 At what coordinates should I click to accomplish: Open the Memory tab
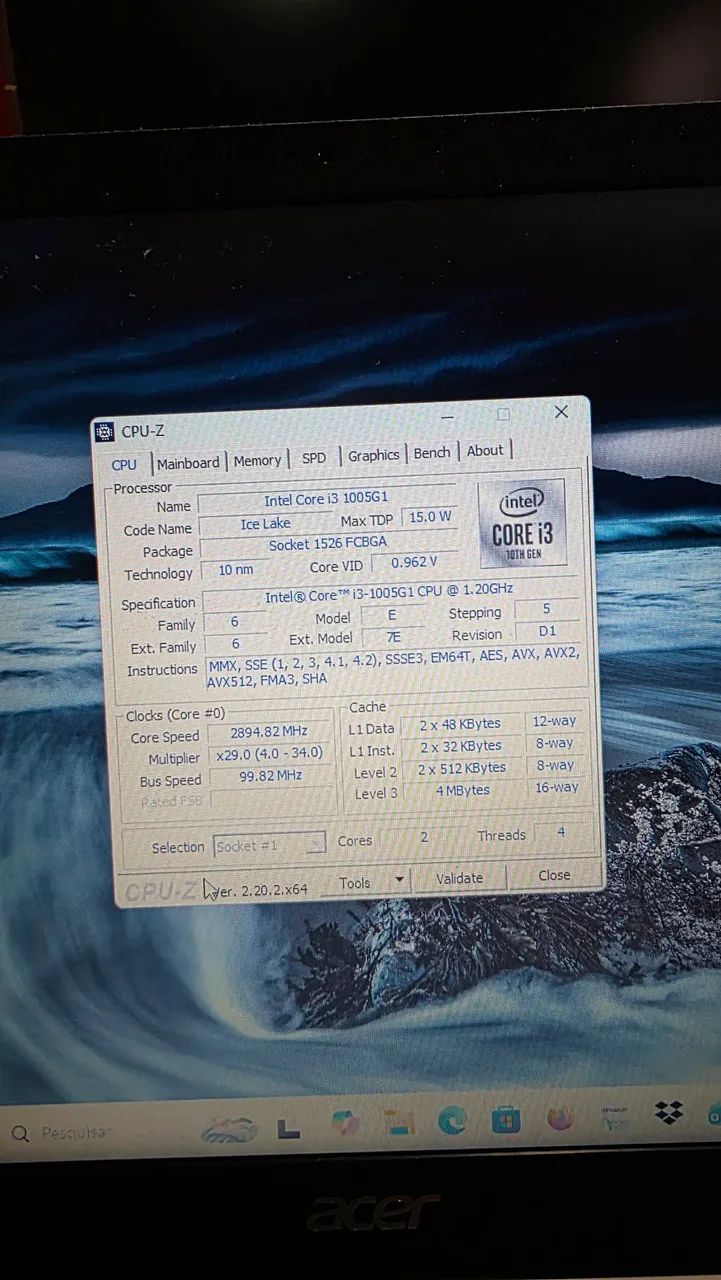(x=258, y=460)
